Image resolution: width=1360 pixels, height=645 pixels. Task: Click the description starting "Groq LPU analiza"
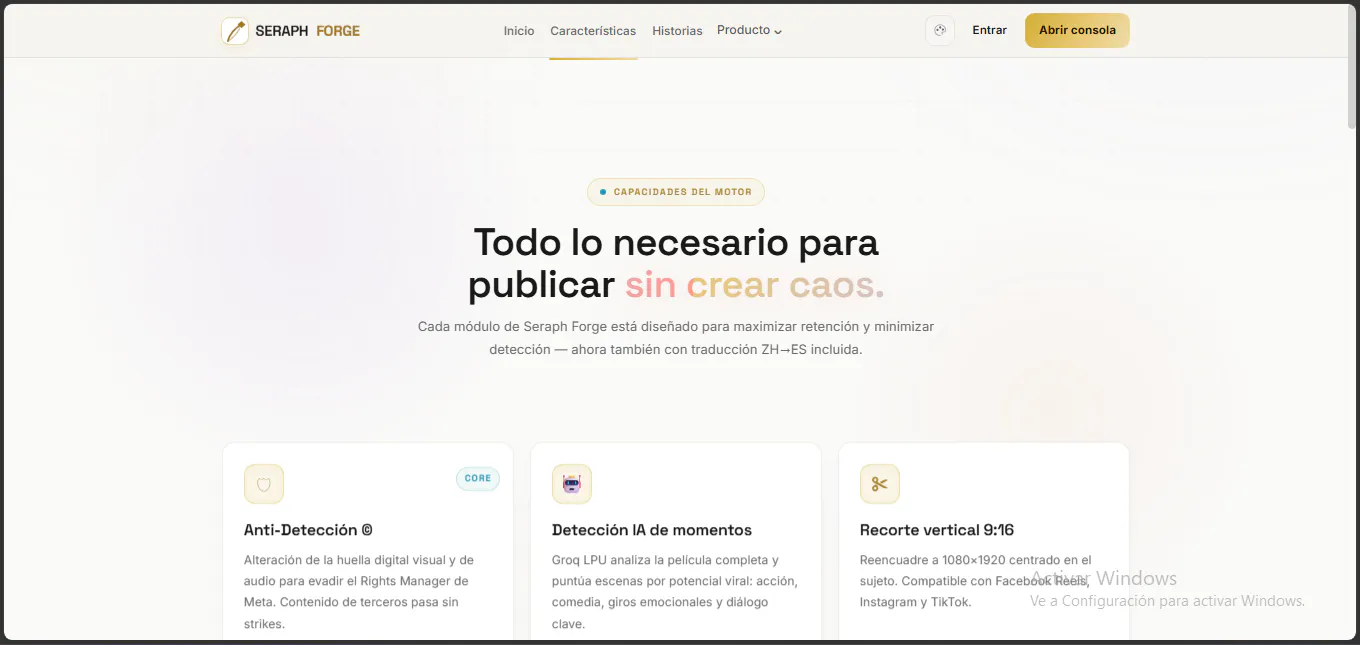pos(675,592)
